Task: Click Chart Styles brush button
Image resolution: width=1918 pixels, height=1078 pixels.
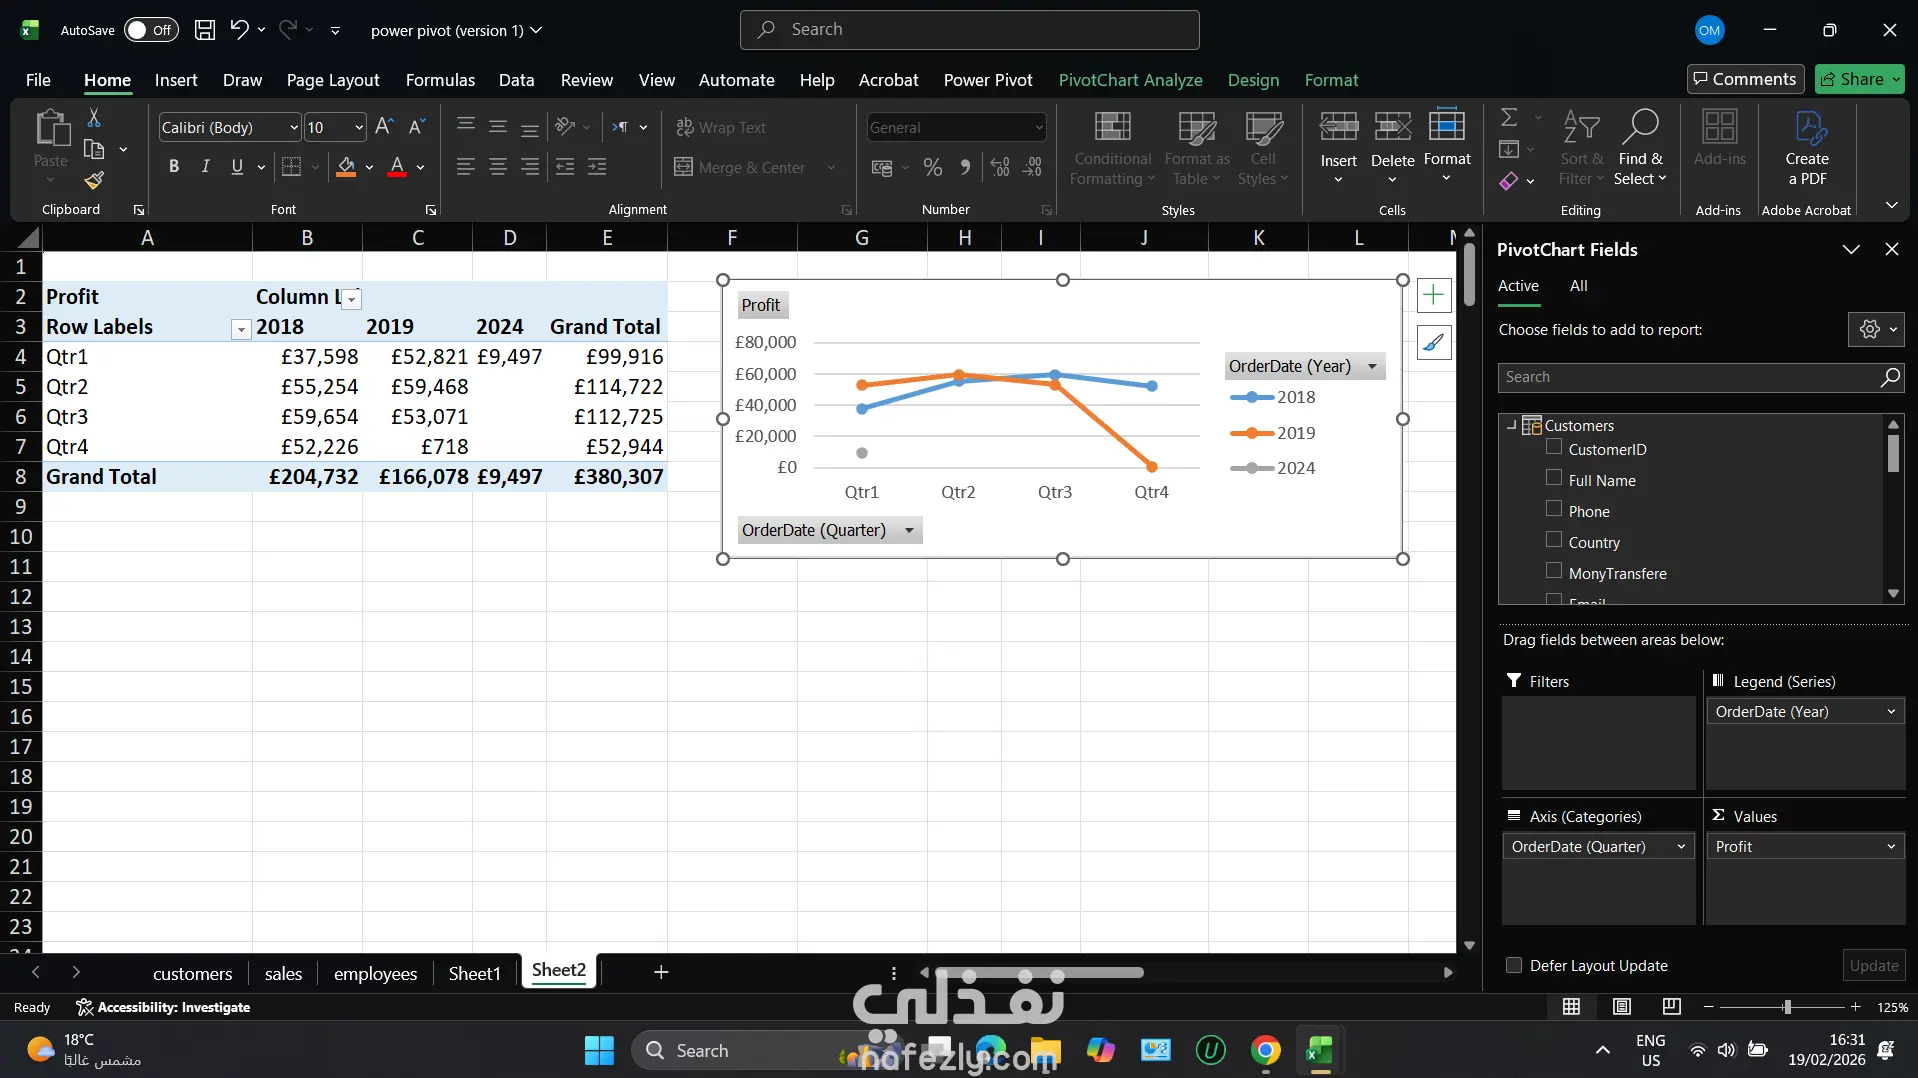Action: tap(1433, 343)
